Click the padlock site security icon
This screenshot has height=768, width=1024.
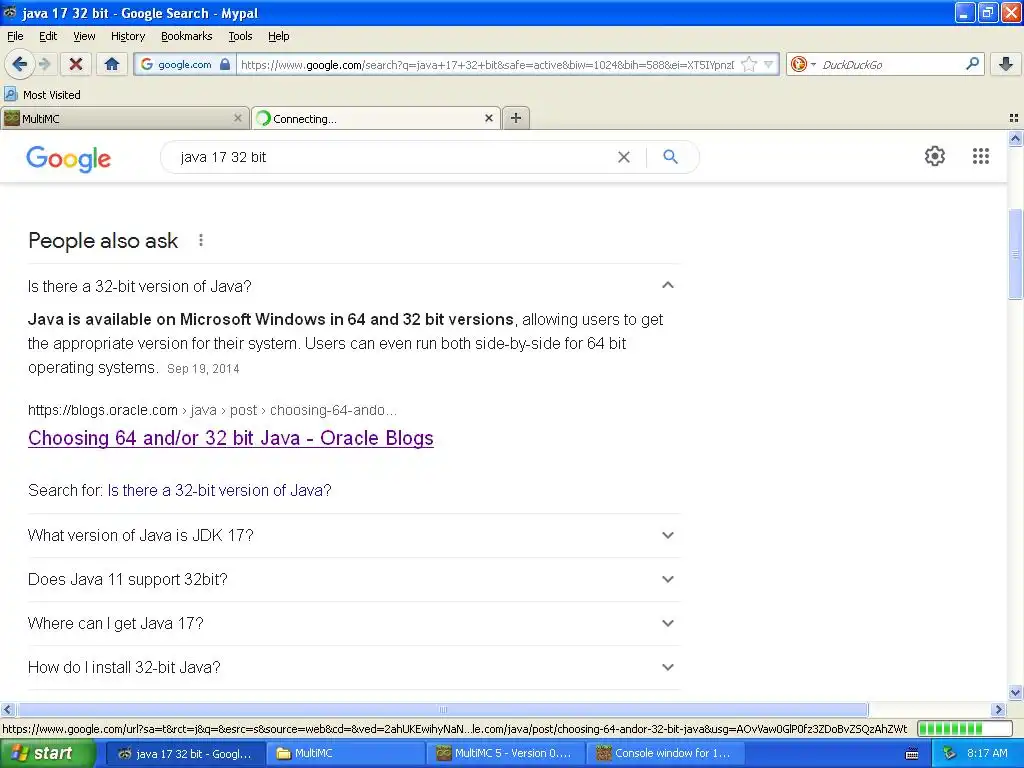tap(225, 64)
